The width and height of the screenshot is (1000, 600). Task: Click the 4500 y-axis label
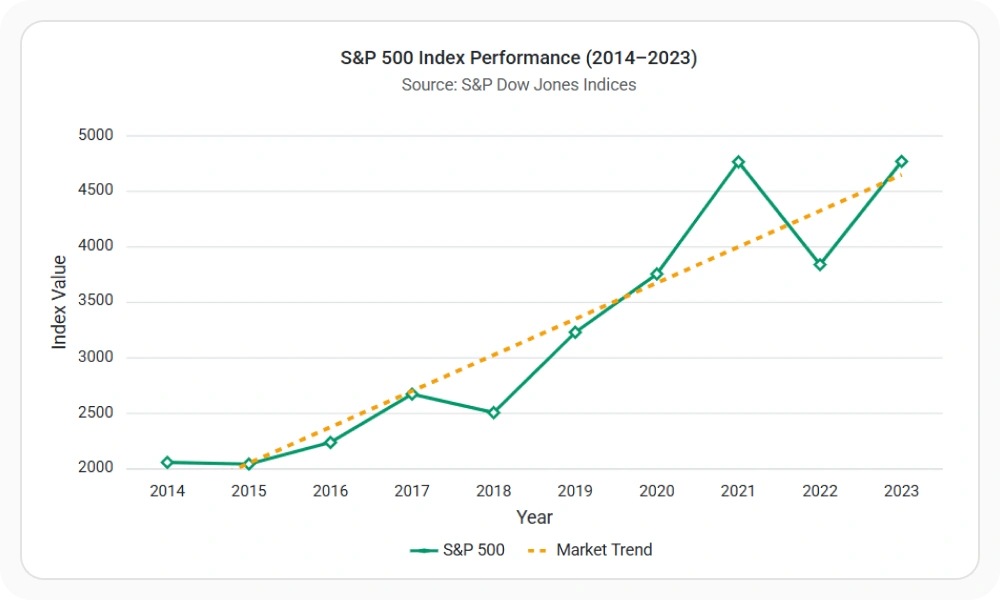(96, 190)
